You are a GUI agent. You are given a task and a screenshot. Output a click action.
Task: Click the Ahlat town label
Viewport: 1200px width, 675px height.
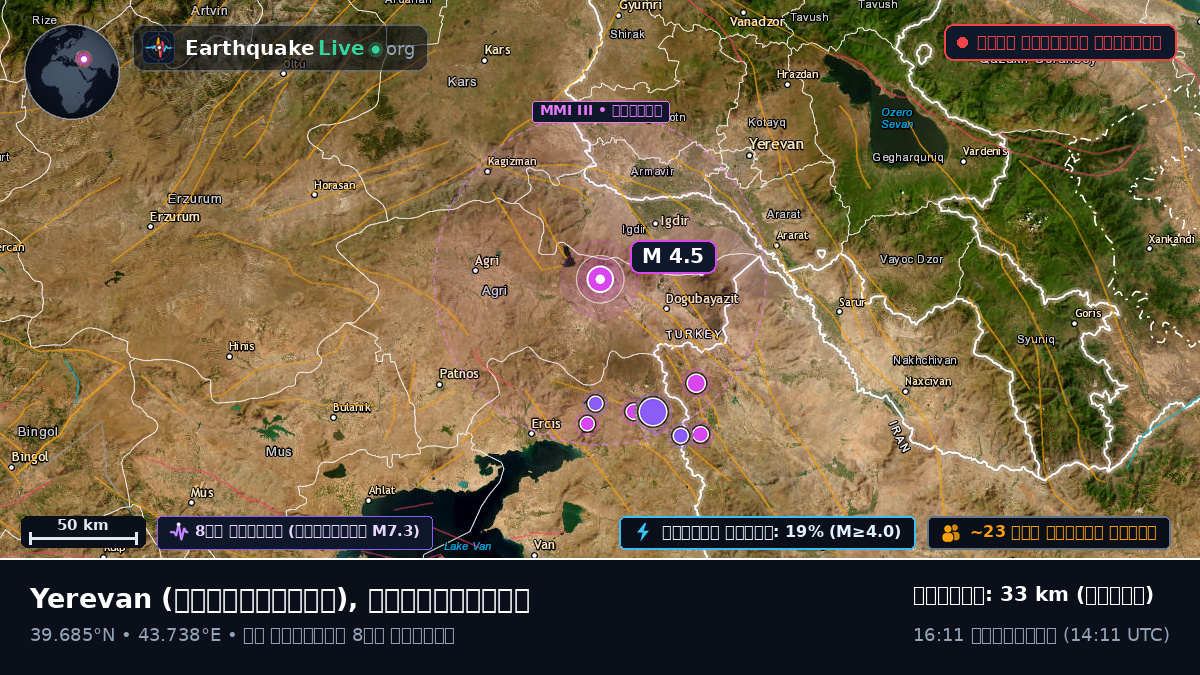coord(382,490)
